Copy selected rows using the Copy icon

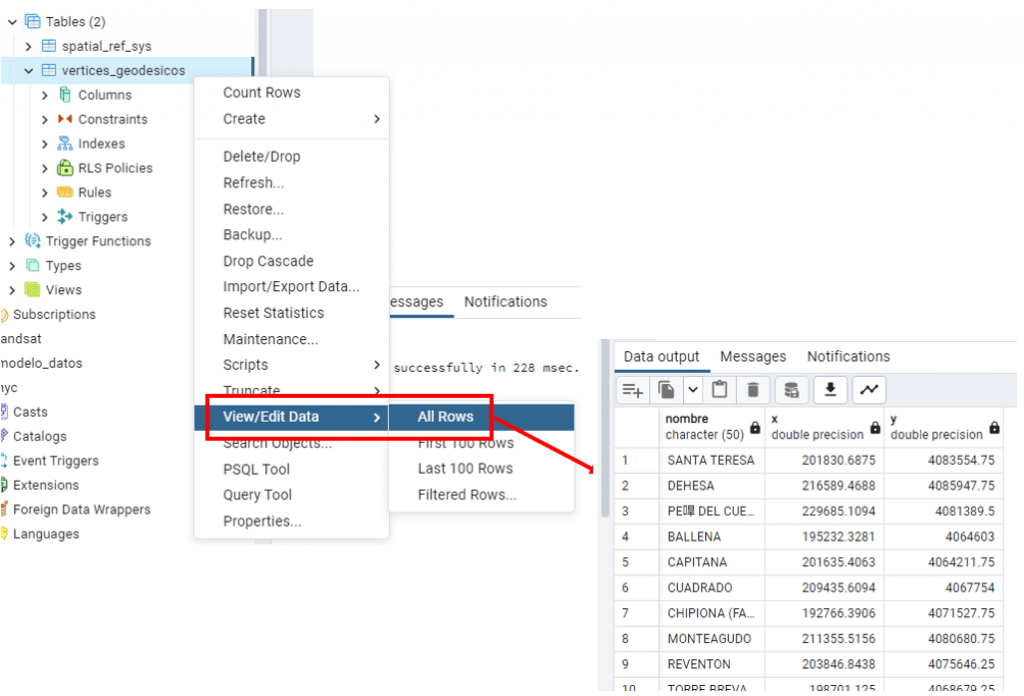click(x=666, y=390)
